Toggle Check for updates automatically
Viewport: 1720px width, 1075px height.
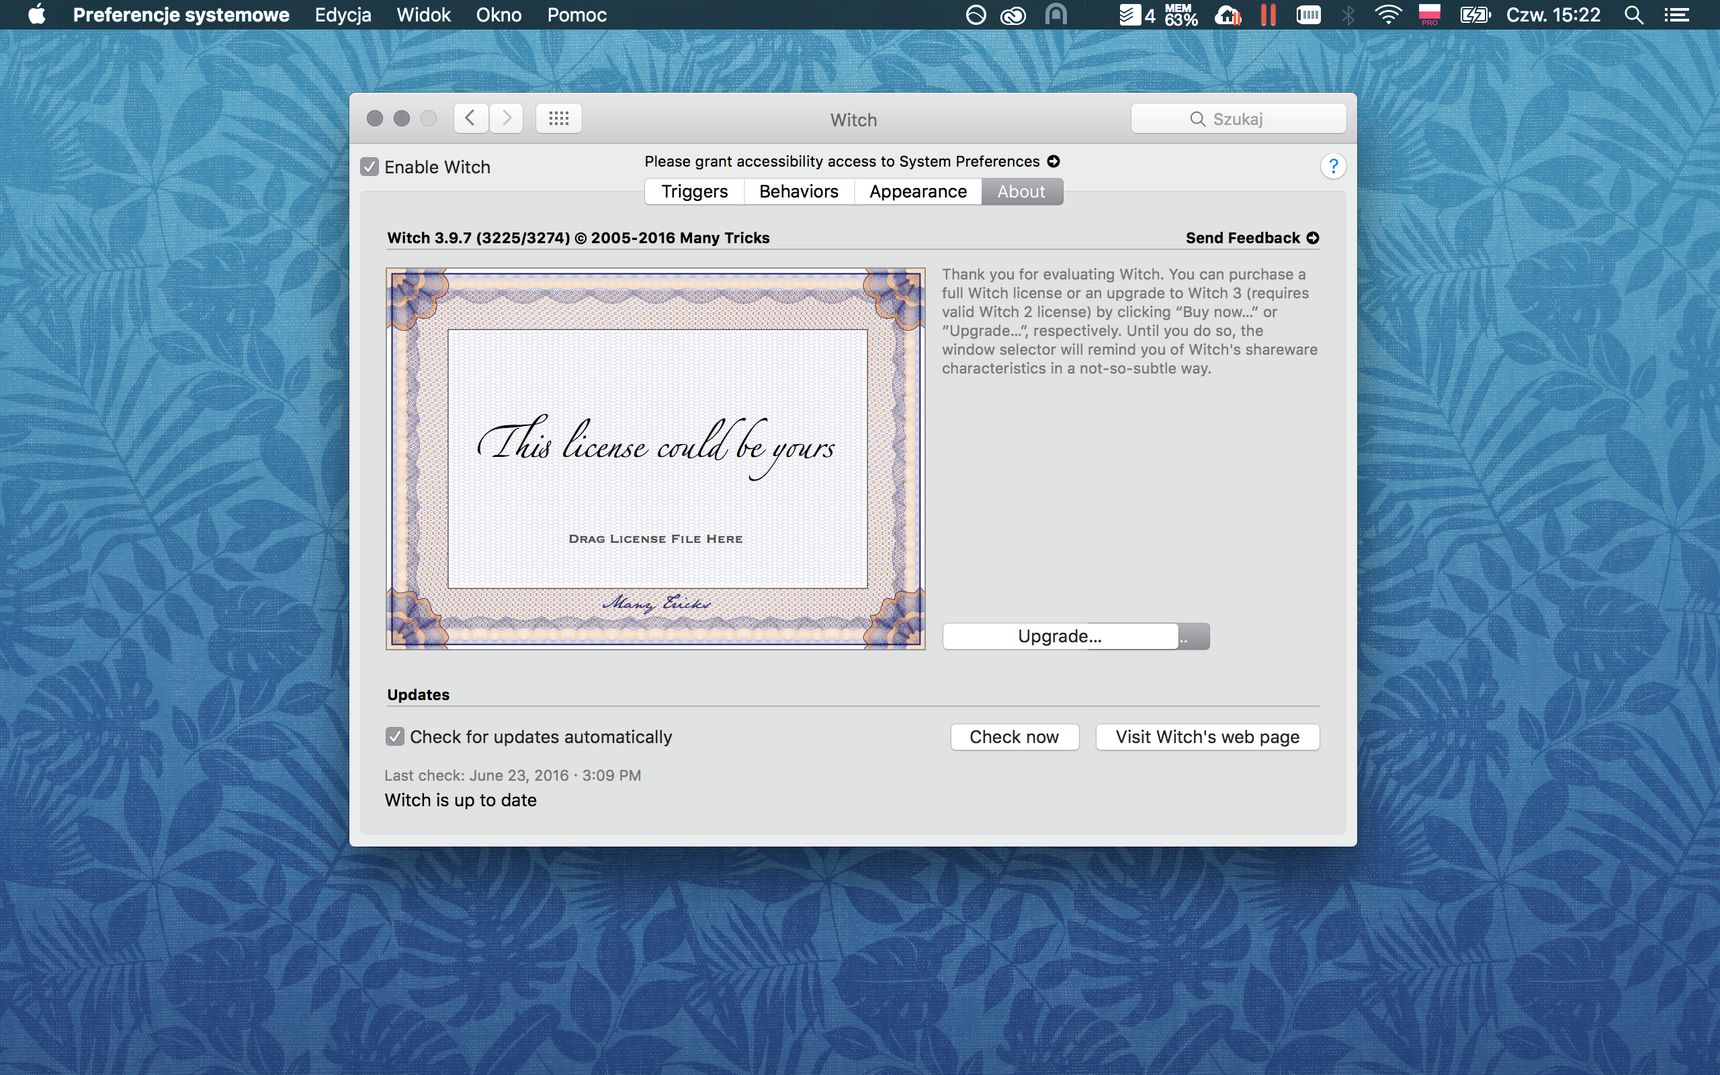[x=395, y=737]
